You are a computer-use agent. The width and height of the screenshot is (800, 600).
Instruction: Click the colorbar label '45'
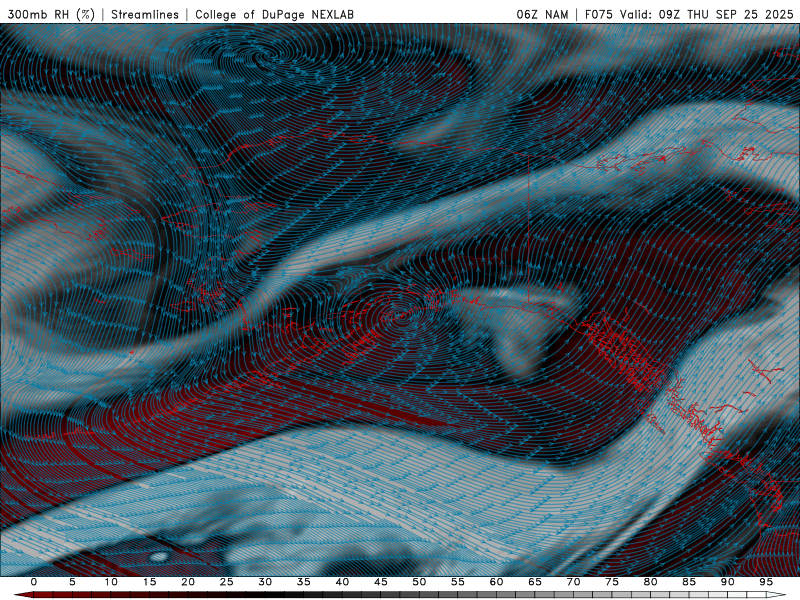pos(381,582)
